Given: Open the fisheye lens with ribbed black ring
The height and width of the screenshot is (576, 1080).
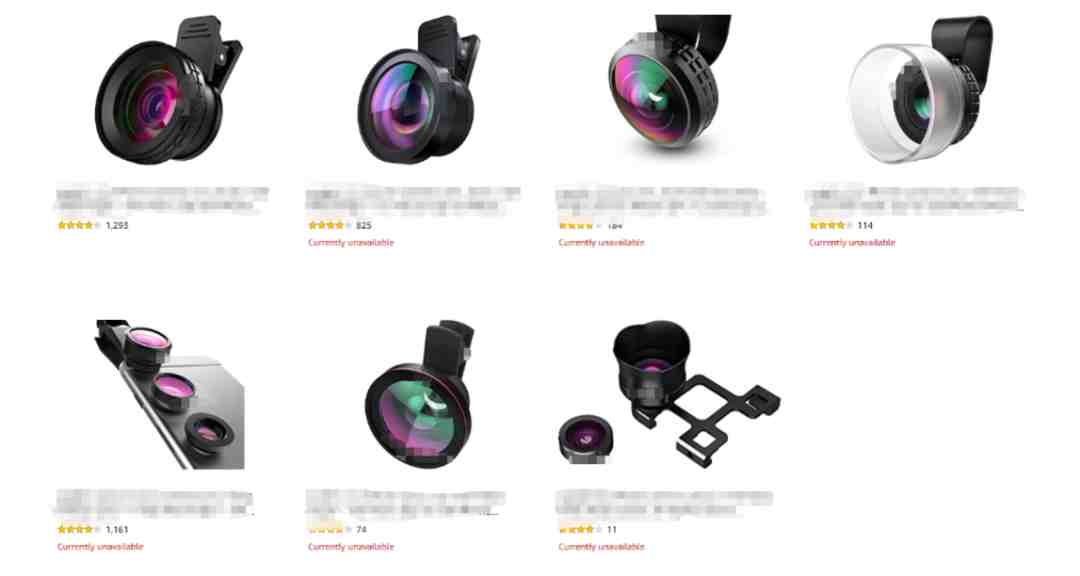Looking at the screenshot, I should (668, 83).
